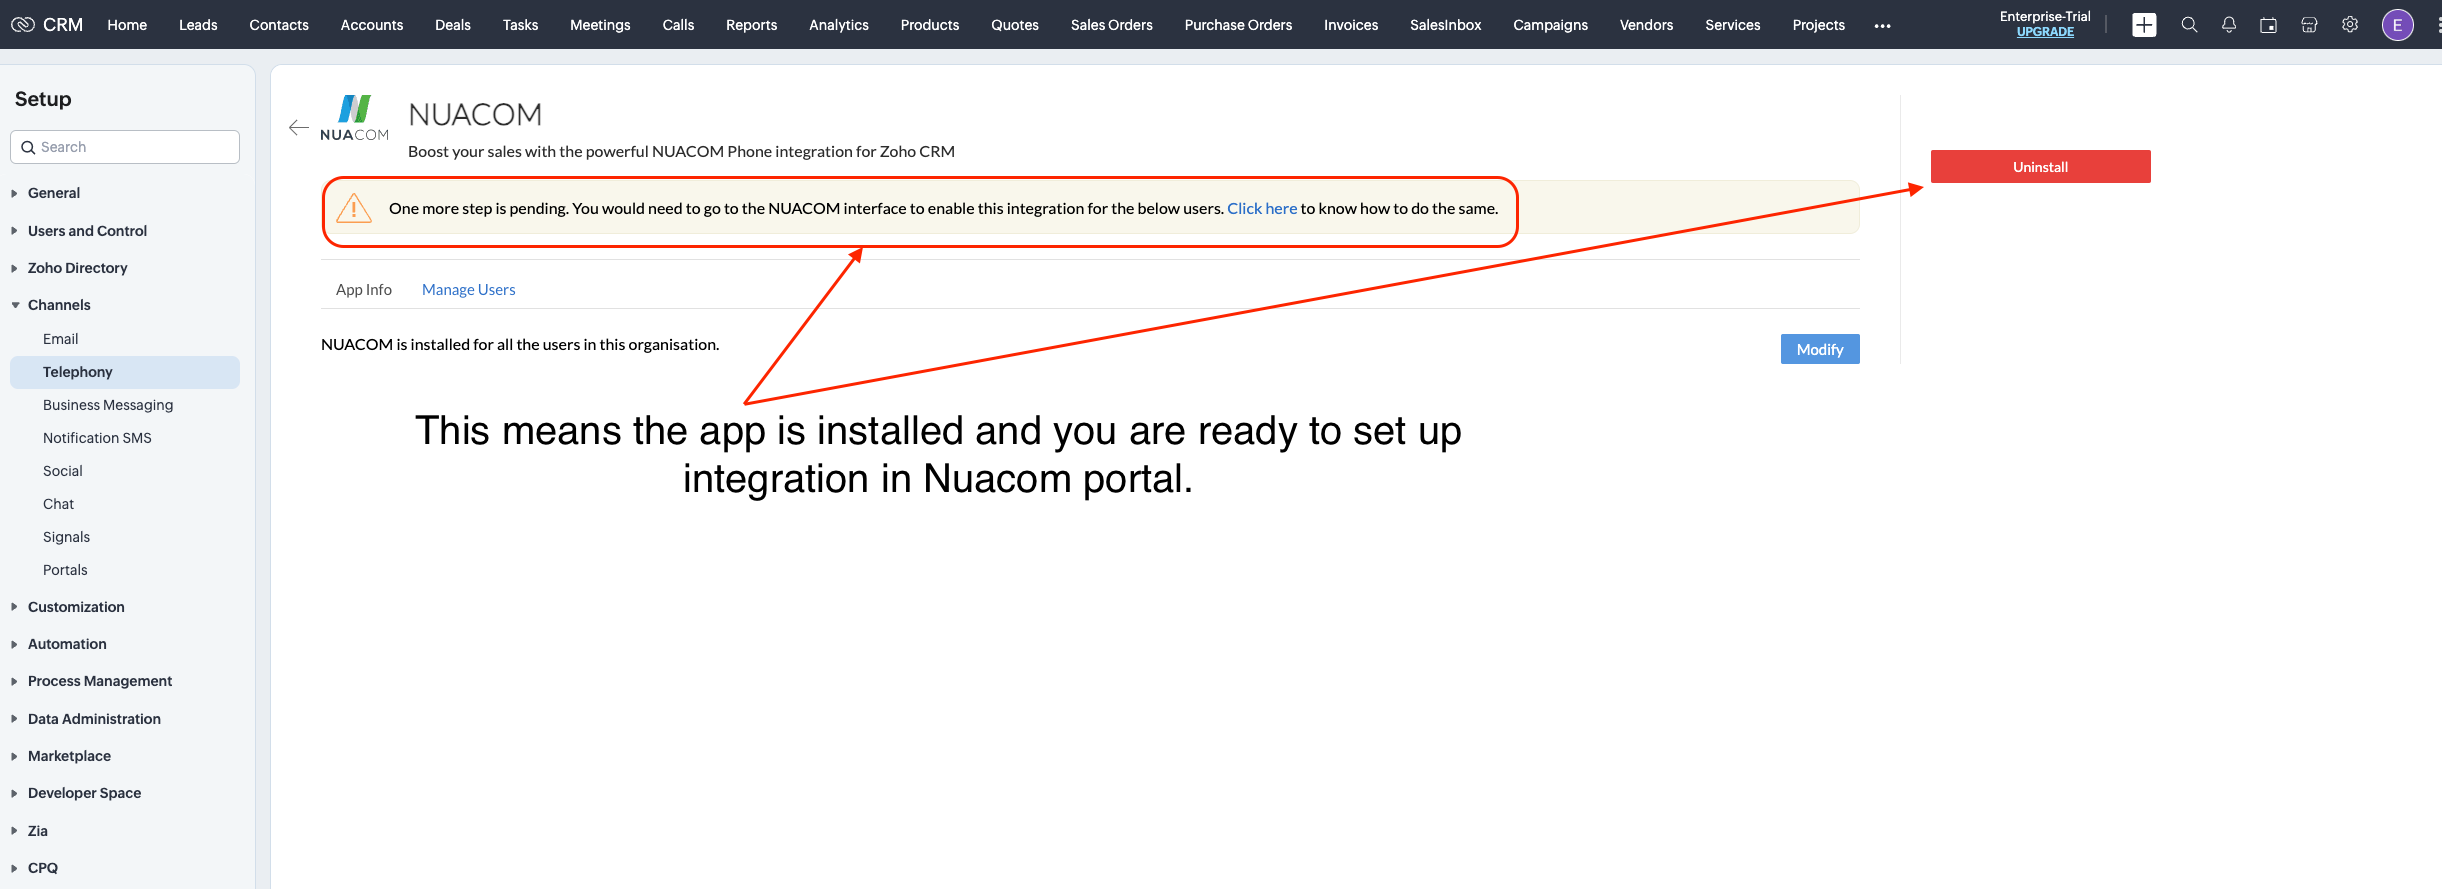Open the user profile avatar E
Image resolution: width=2442 pixels, height=889 pixels.
click(2397, 25)
